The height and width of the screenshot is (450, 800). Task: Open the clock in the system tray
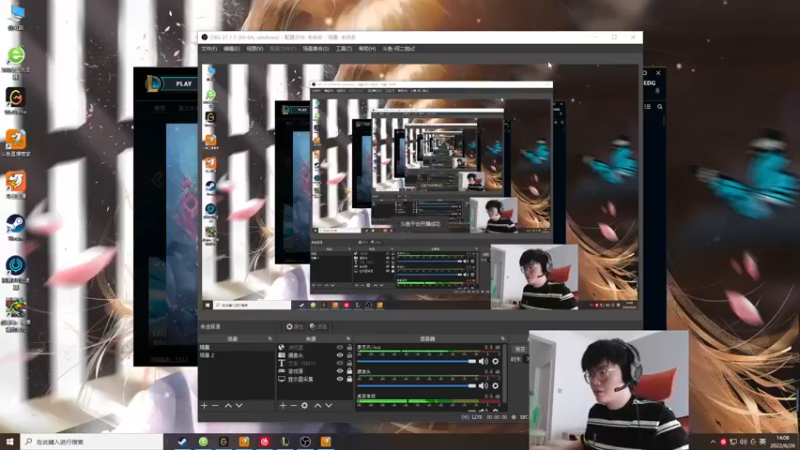(x=783, y=442)
